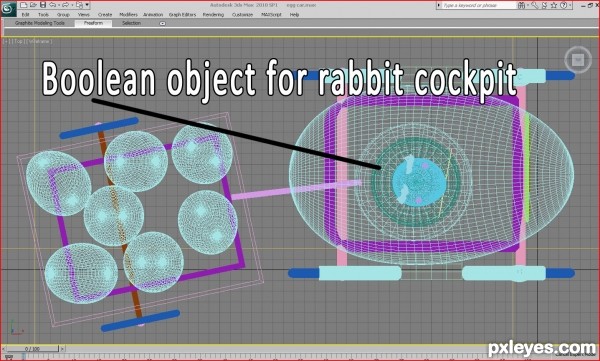Open the Views menu
This screenshot has height=361, width=600.
(84, 15)
